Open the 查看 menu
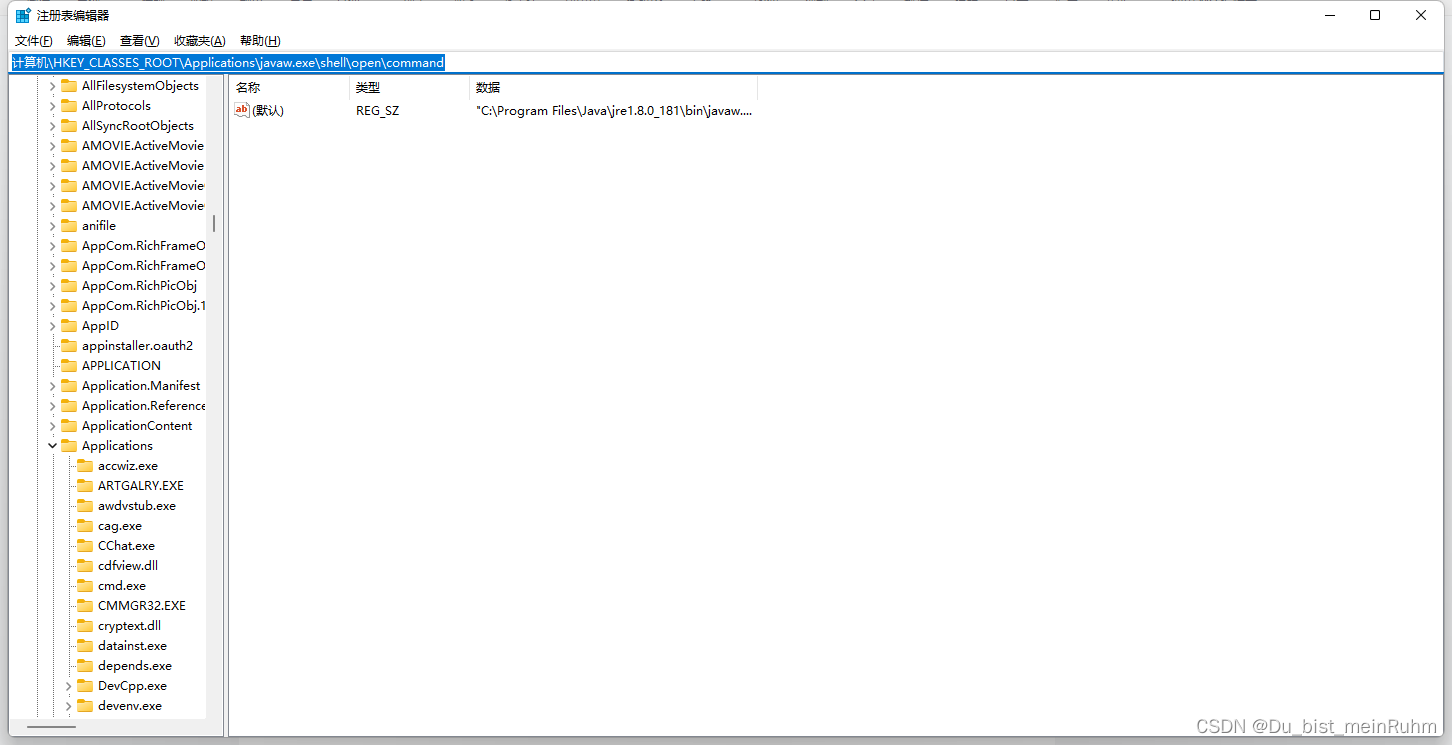The height and width of the screenshot is (745, 1452). point(138,40)
